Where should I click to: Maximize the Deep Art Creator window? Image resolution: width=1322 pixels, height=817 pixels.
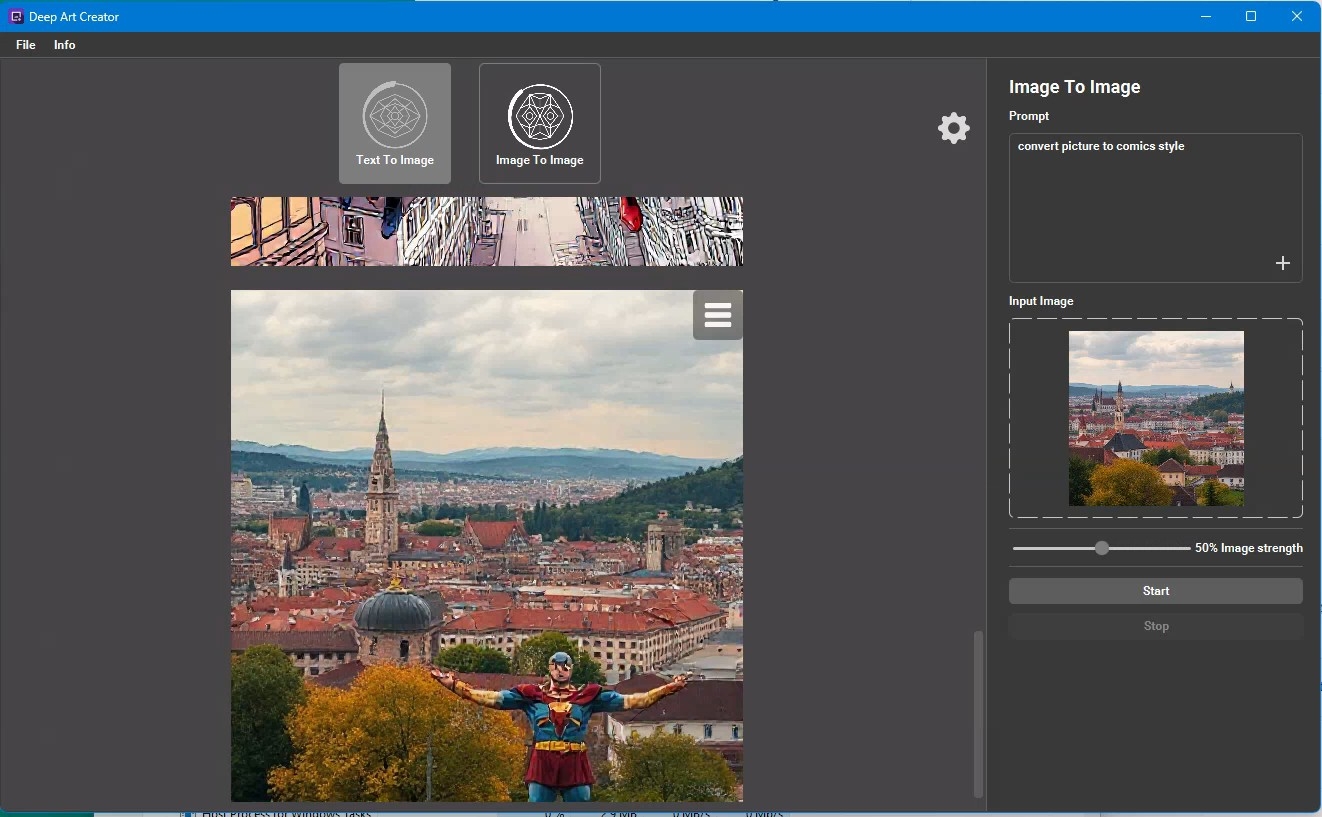tap(1251, 16)
